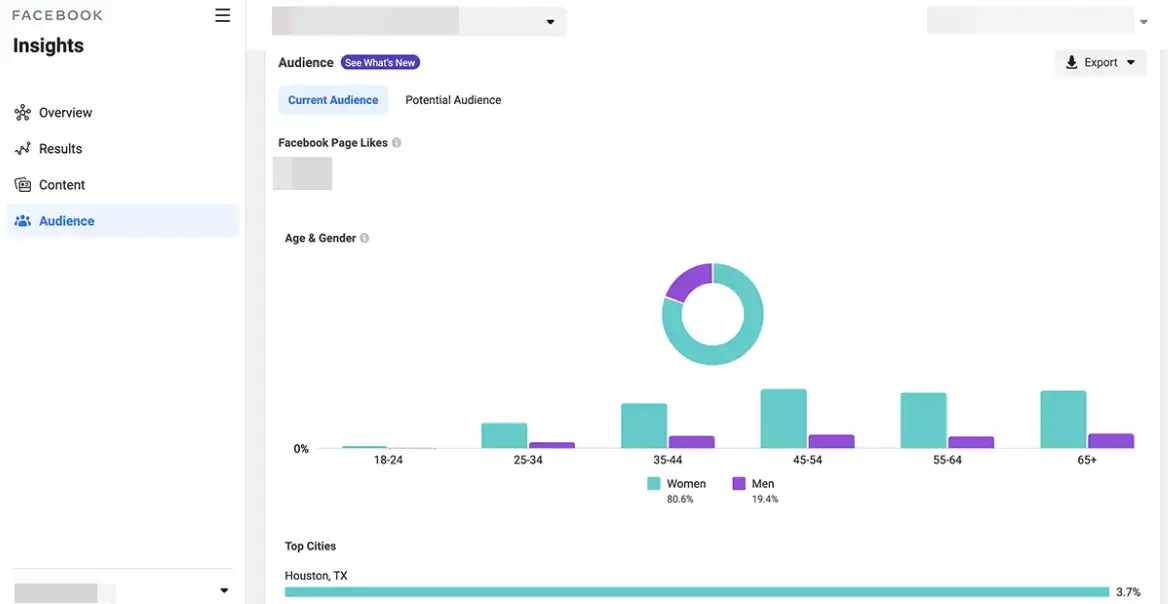This screenshot has height=604, width=1168.
Task: Select the Results sidebar icon
Action: [x=23, y=148]
